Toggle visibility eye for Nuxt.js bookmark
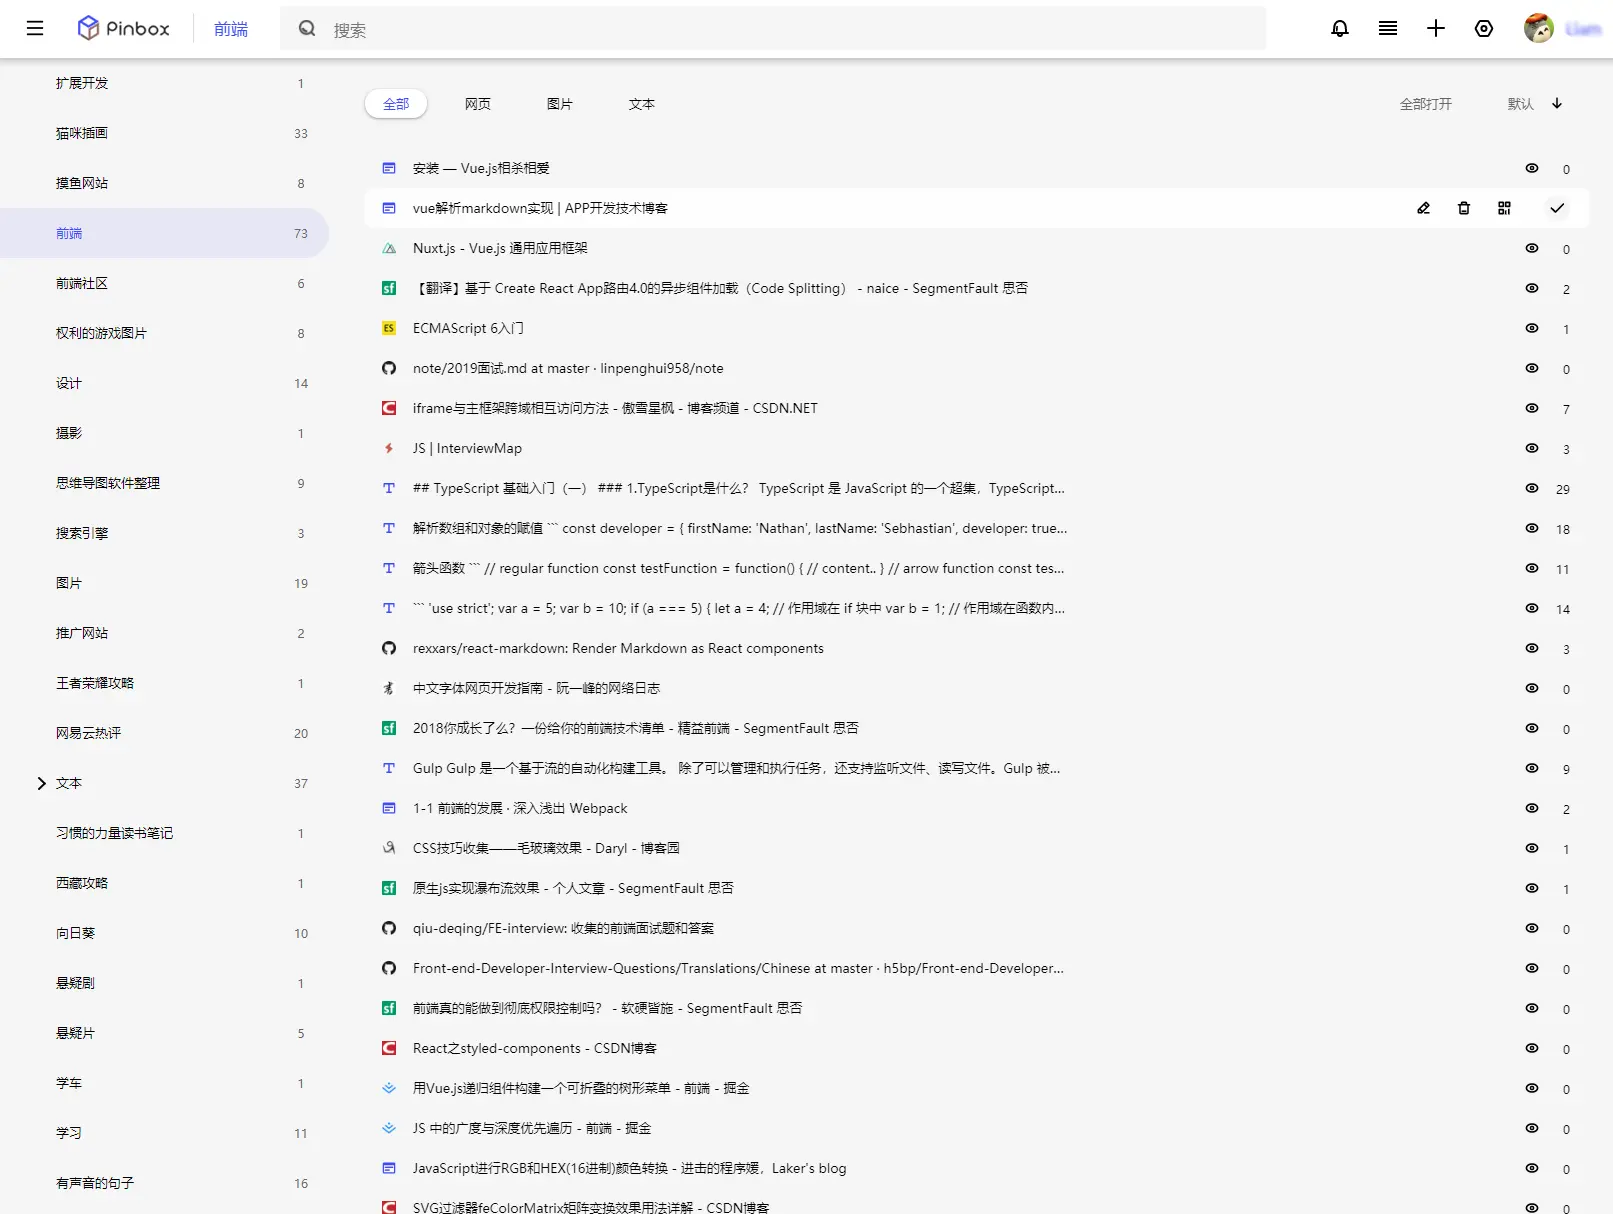This screenshot has width=1613, height=1214. (x=1532, y=248)
